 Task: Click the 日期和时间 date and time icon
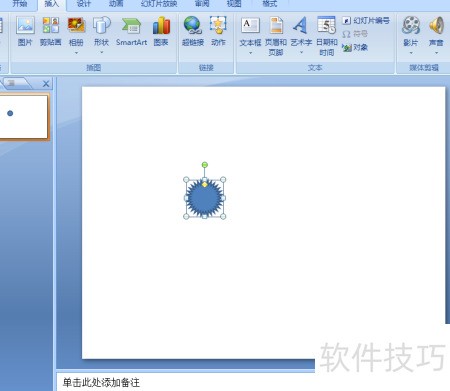coord(327,36)
